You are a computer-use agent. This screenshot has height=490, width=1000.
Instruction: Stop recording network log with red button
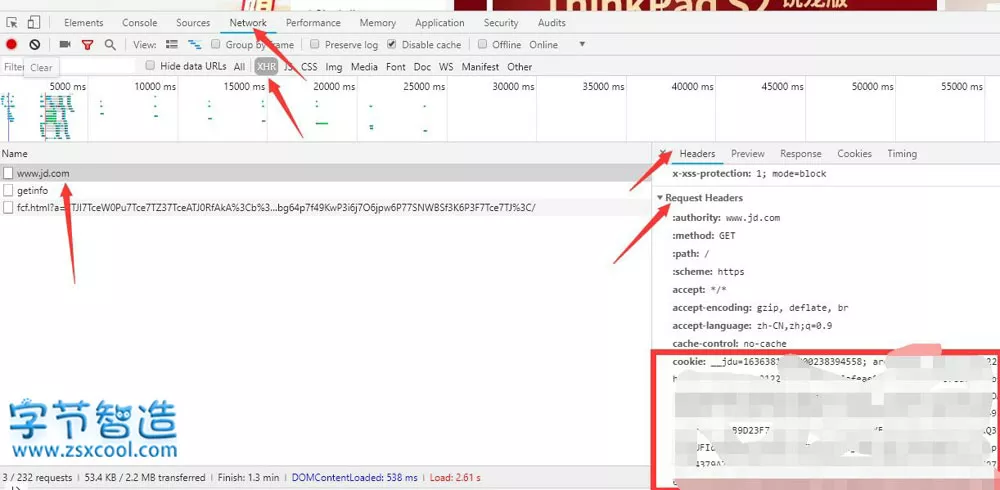pos(12,45)
